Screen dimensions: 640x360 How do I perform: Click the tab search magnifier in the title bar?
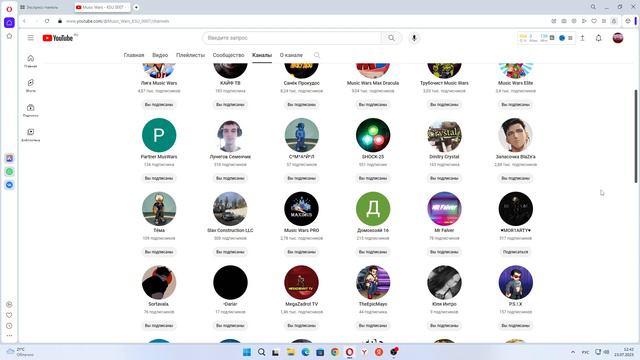coord(593,7)
